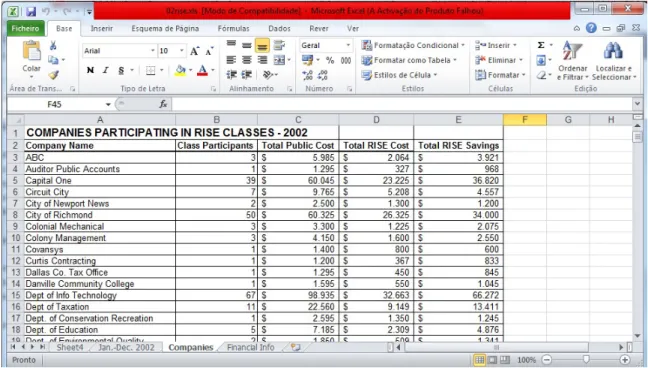
Task: Toggle align text right
Action: pyautogui.click(x=262, y=60)
